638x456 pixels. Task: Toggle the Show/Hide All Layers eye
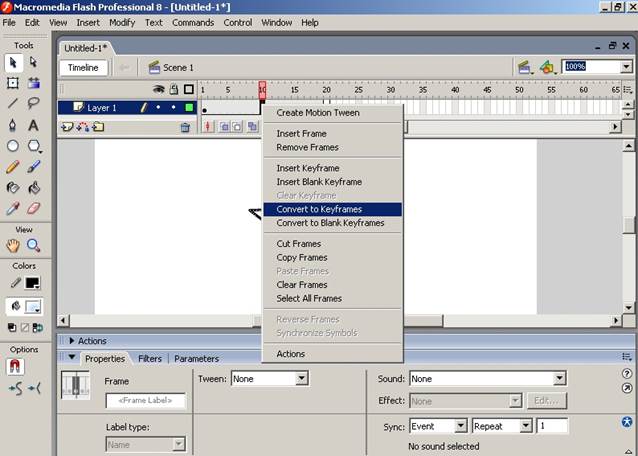159,89
